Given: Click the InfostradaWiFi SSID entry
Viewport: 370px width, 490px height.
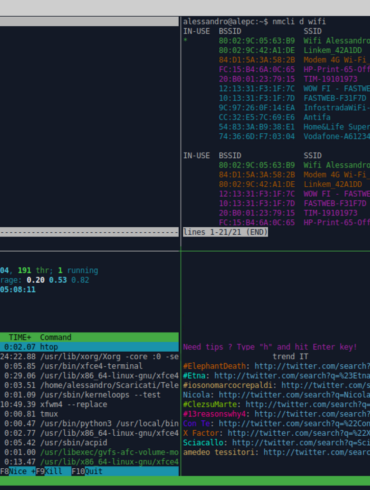Looking at the screenshot, I should point(337,108).
